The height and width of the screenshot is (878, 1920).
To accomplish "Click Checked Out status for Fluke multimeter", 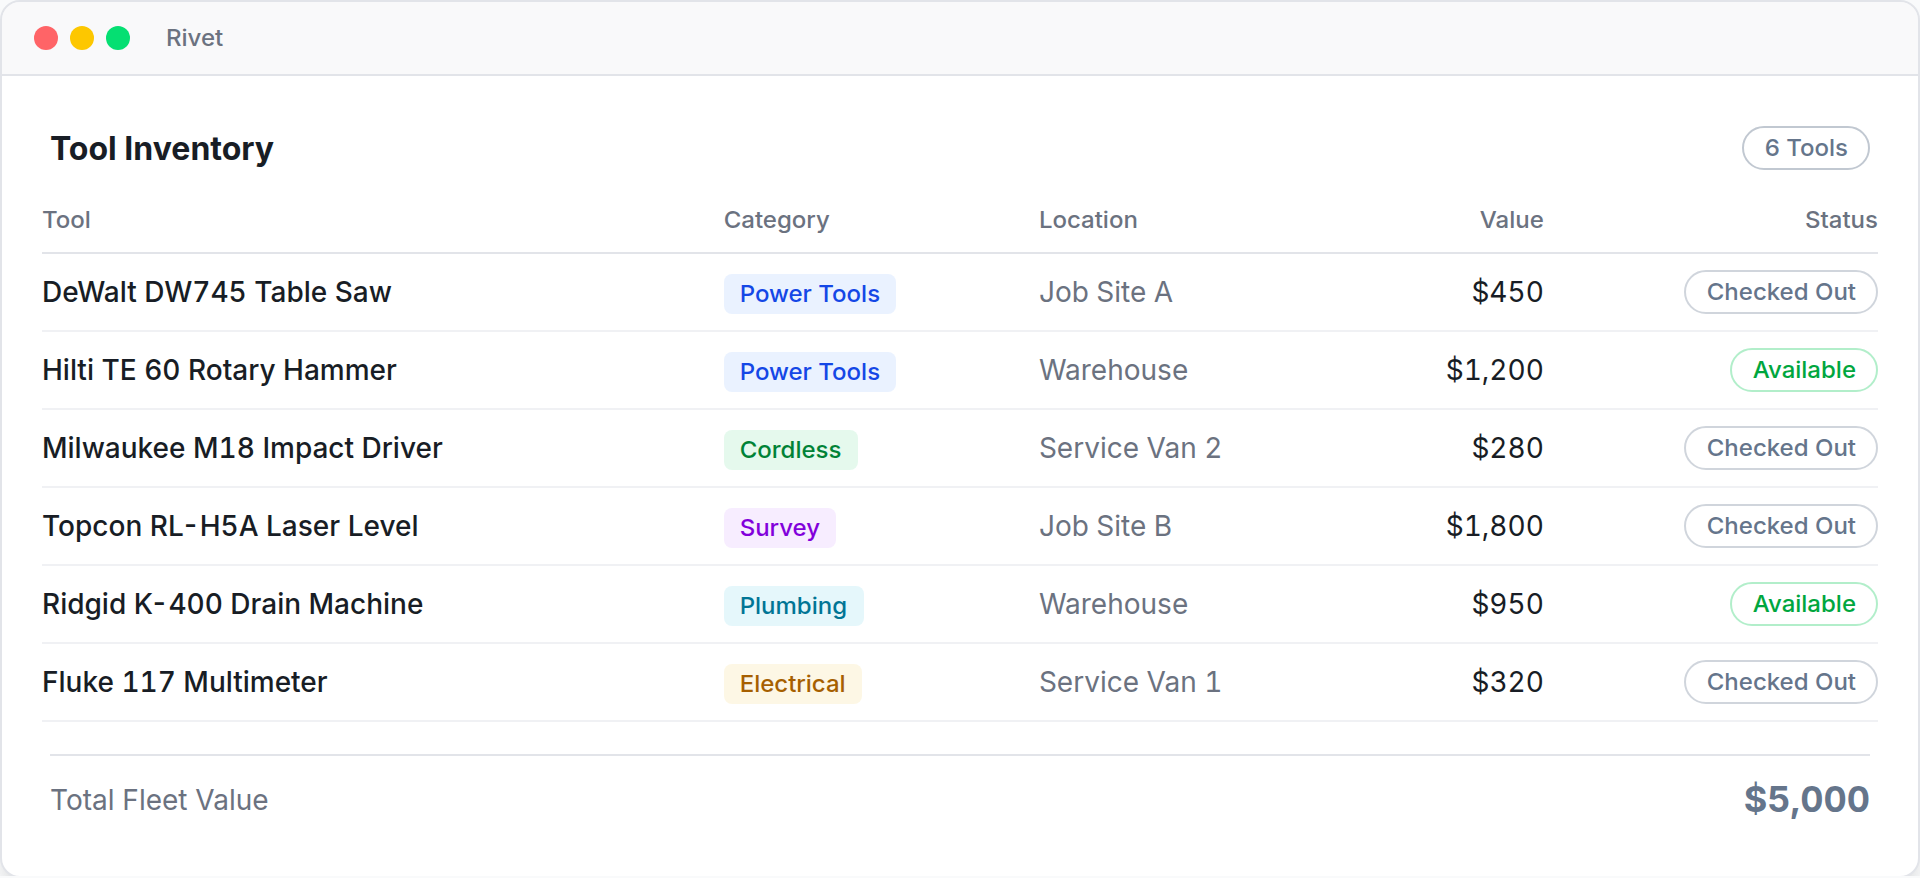I will pos(1781,682).
